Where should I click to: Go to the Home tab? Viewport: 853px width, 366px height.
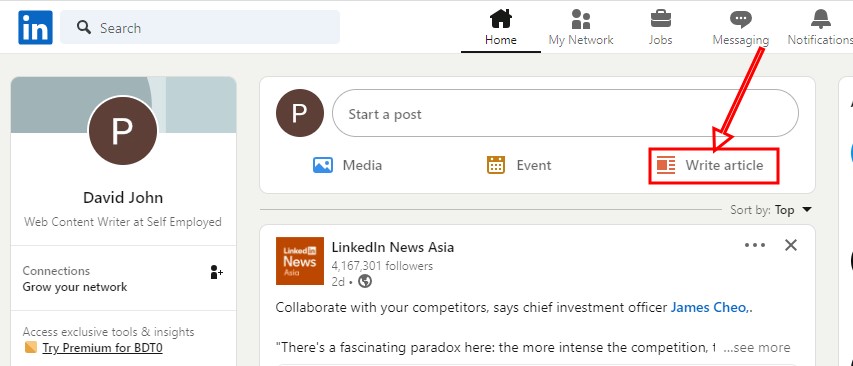point(500,28)
